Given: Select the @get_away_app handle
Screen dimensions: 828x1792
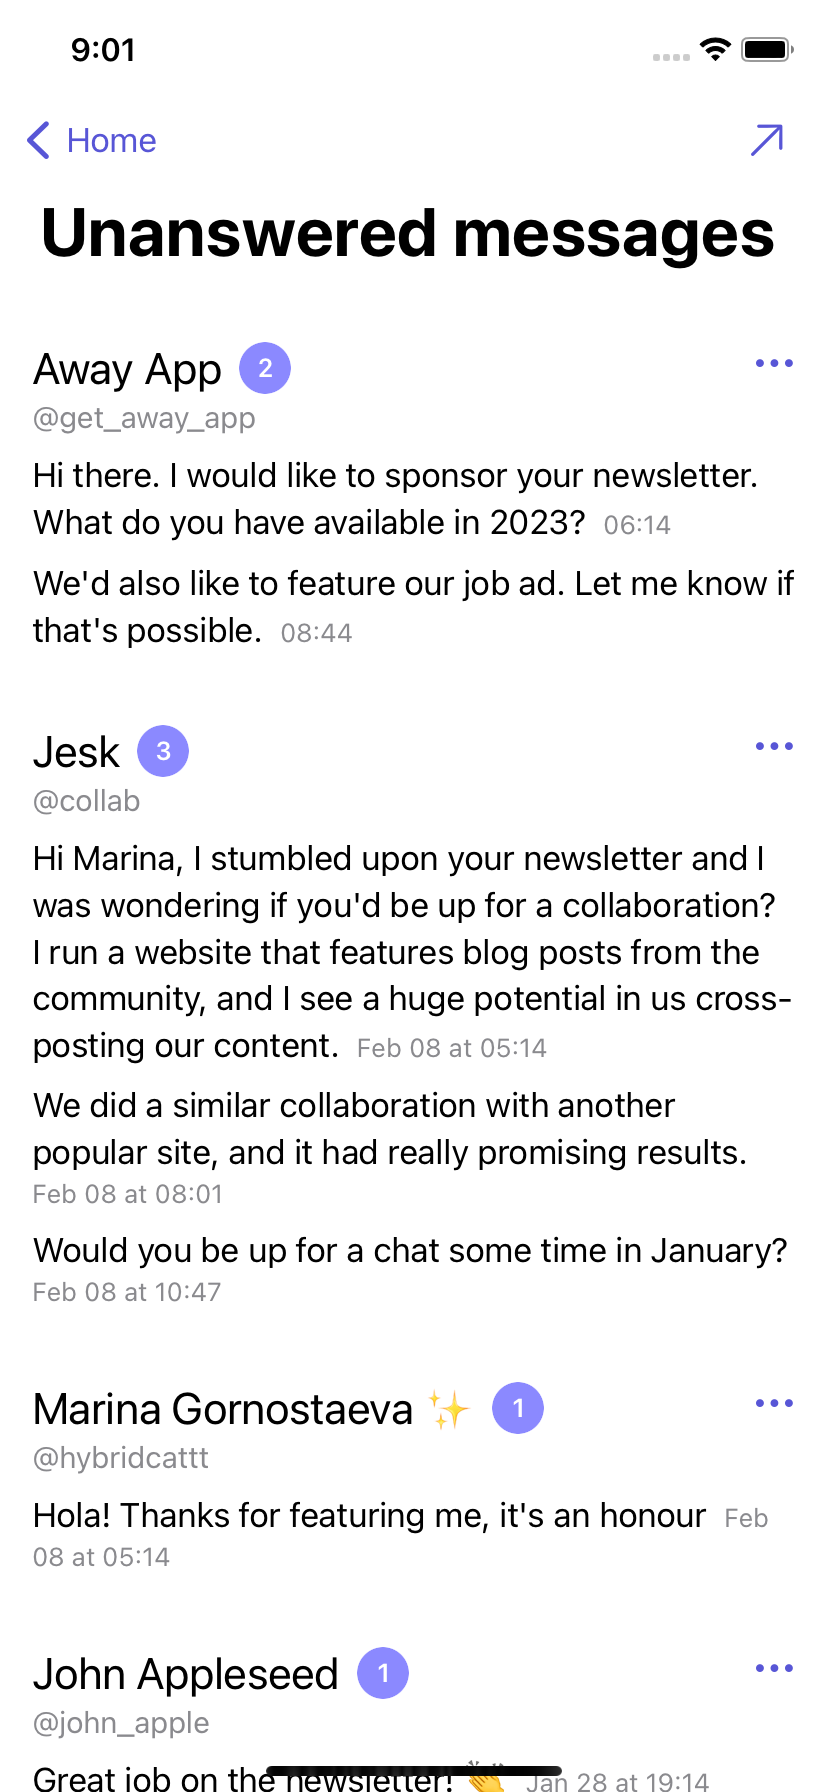Looking at the screenshot, I should pyautogui.click(x=144, y=418).
